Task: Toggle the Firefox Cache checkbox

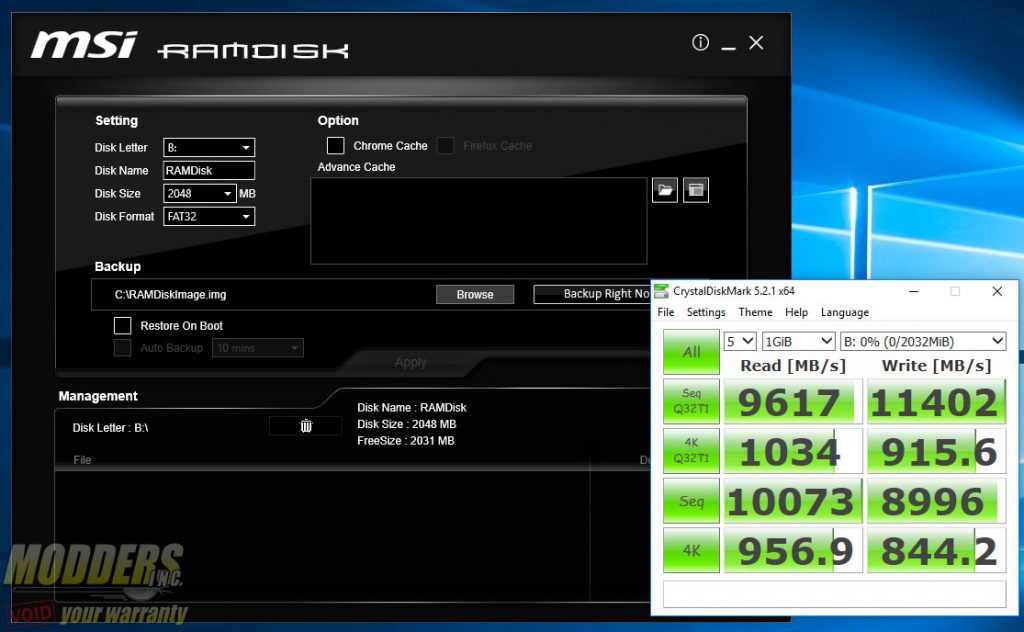Action: (x=445, y=146)
